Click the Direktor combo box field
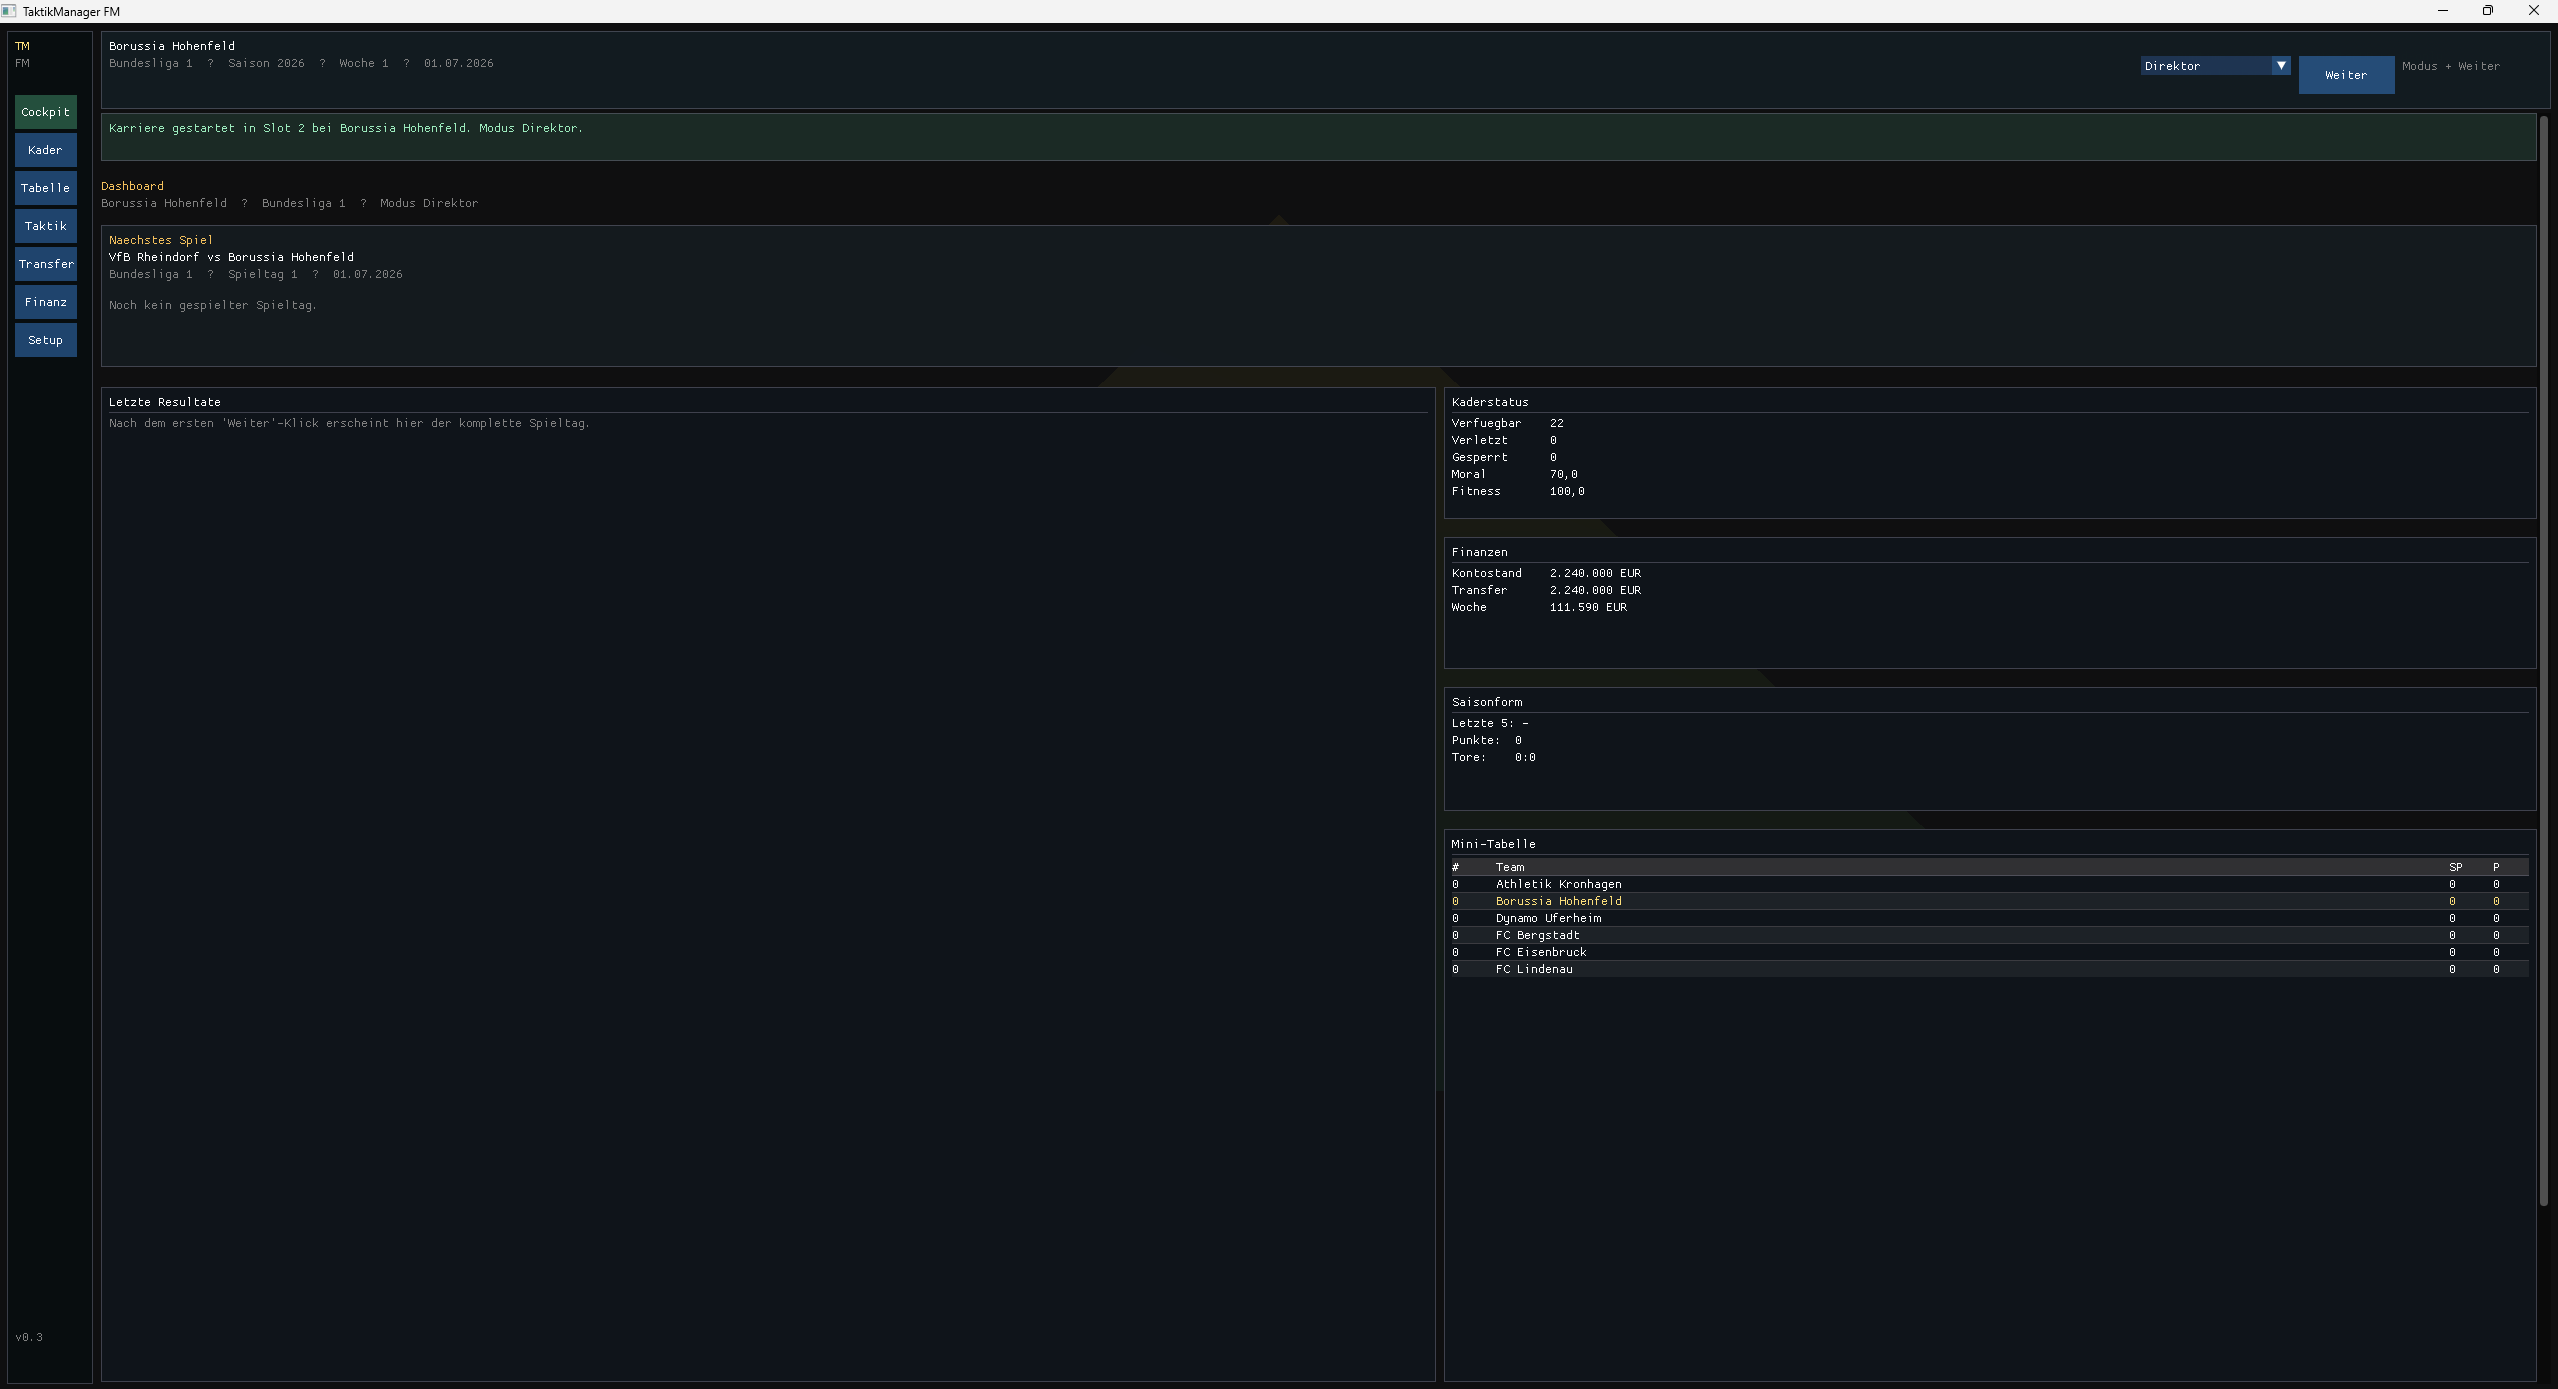2558x1389 pixels. pyautogui.click(x=2204, y=66)
